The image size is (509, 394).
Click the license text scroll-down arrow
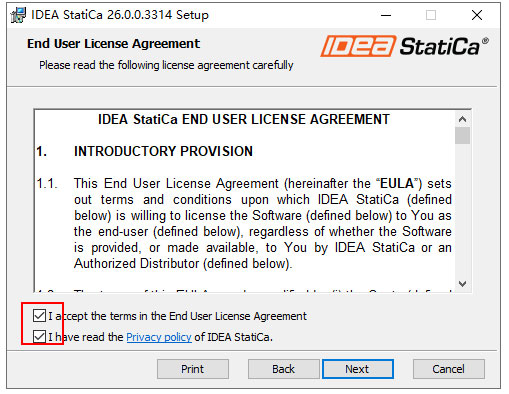462,284
